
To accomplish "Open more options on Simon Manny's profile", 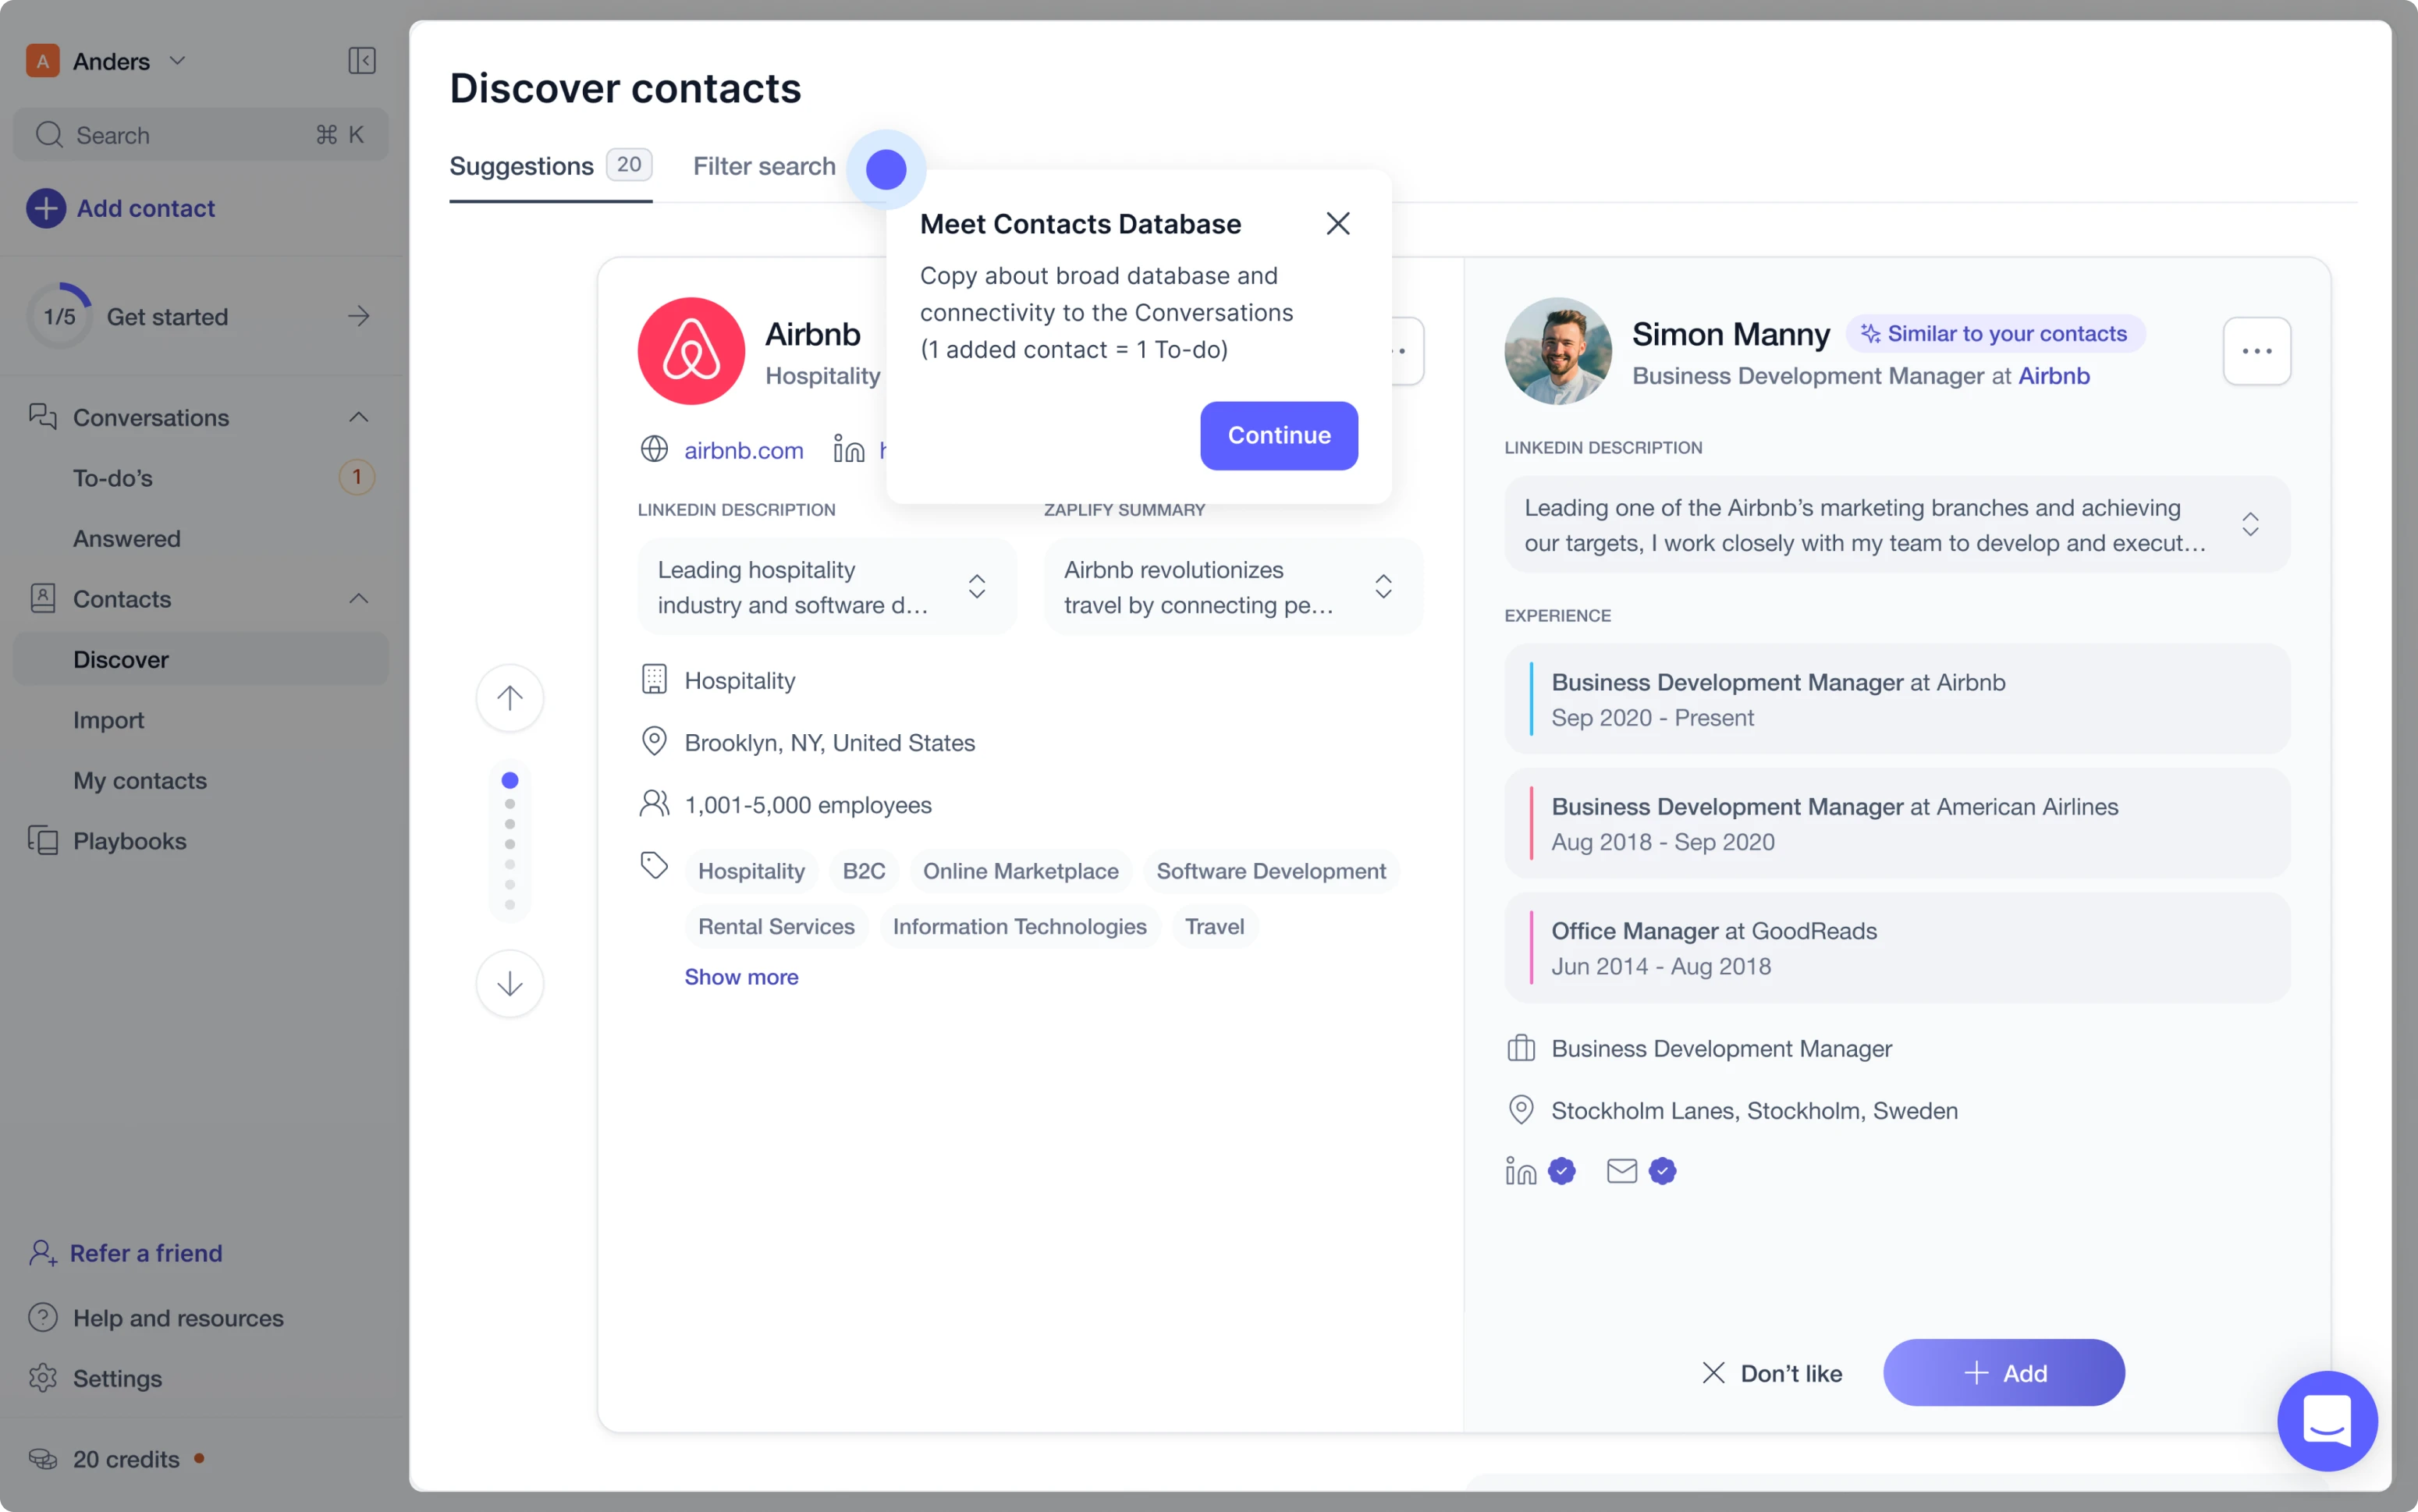I will 2256,351.
